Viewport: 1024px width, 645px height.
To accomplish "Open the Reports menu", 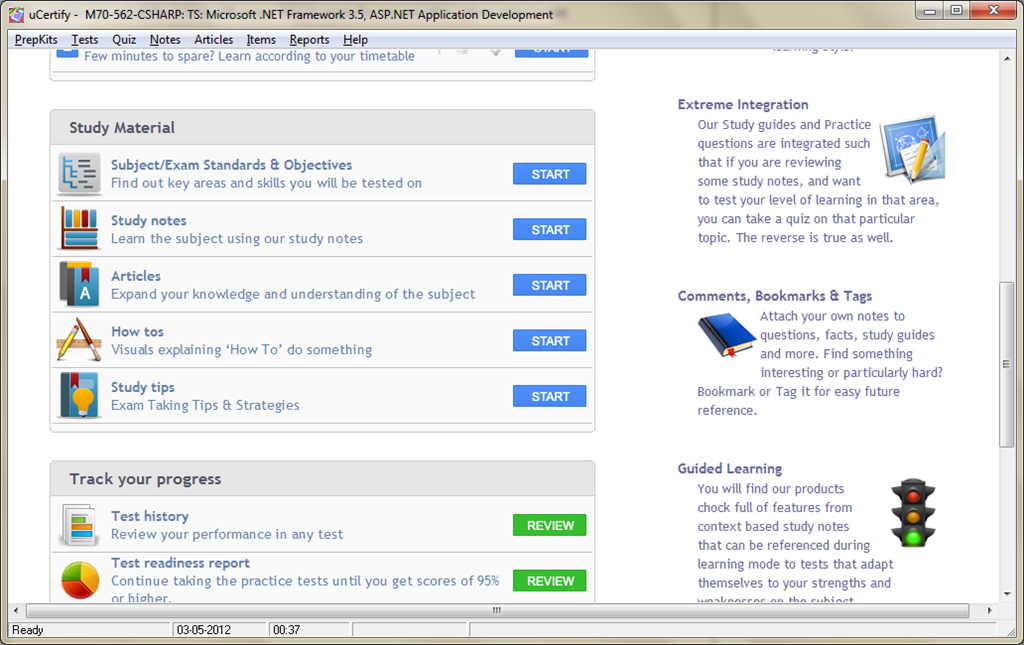I will [x=309, y=40].
